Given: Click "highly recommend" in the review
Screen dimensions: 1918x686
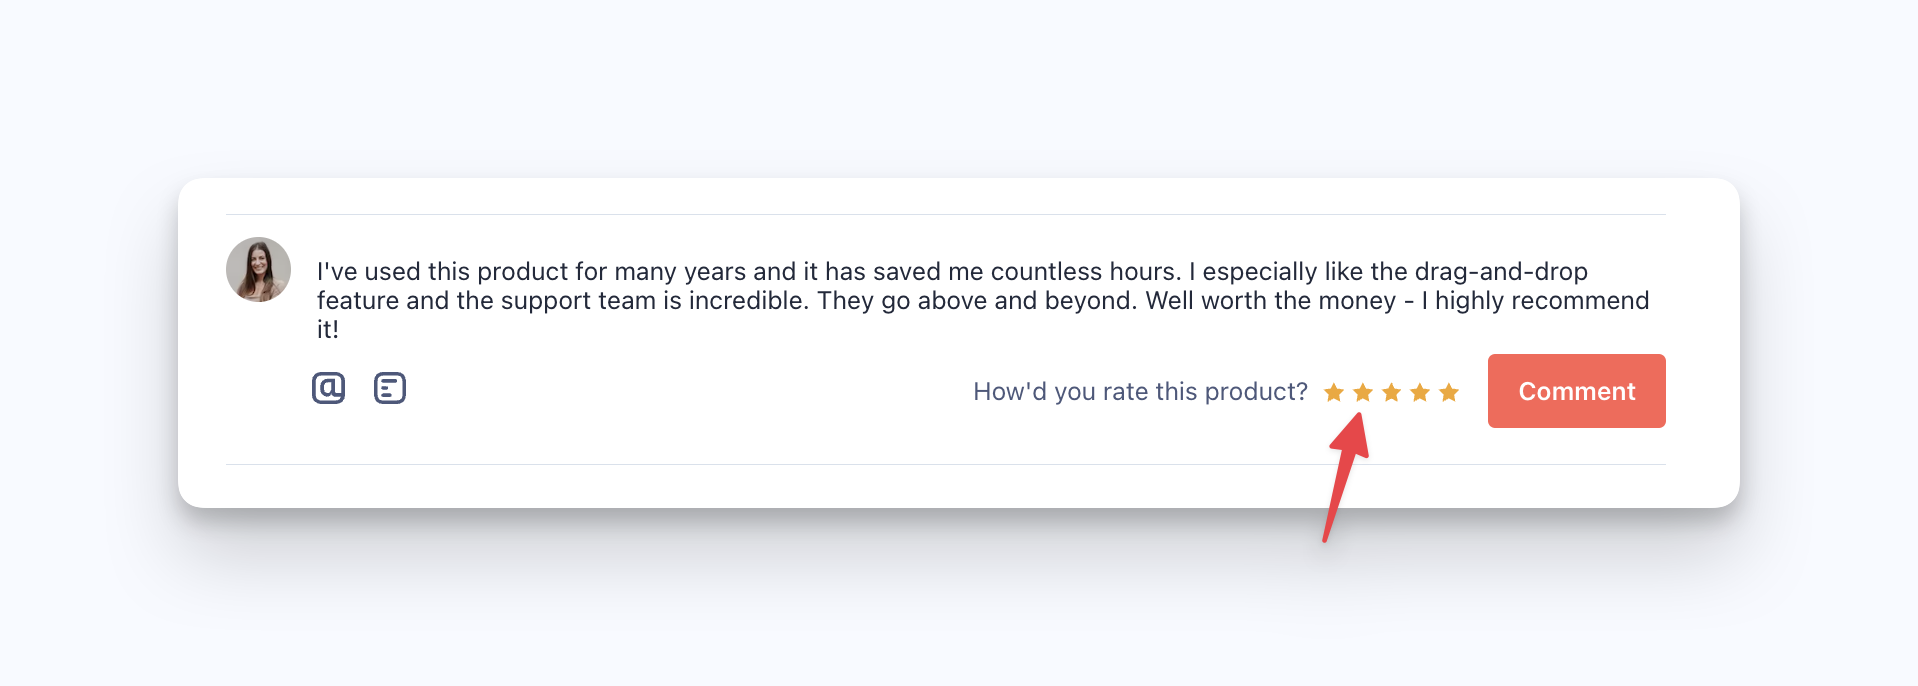Looking at the screenshot, I should [x=1541, y=301].
